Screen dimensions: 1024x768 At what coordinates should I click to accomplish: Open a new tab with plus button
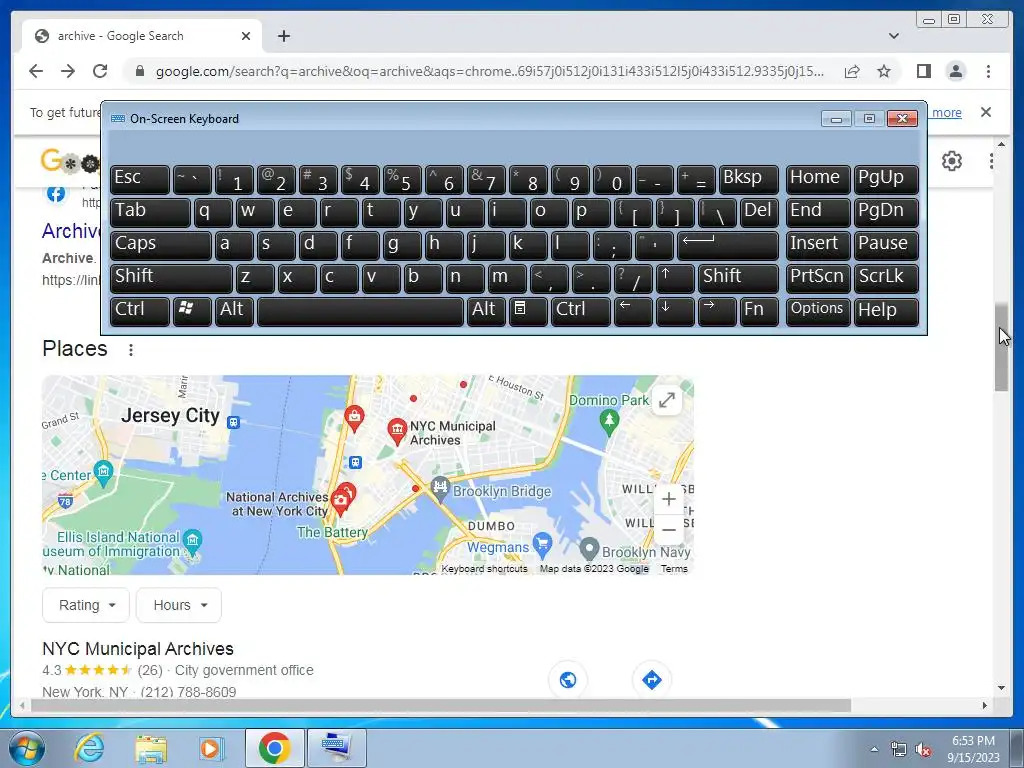[283, 36]
